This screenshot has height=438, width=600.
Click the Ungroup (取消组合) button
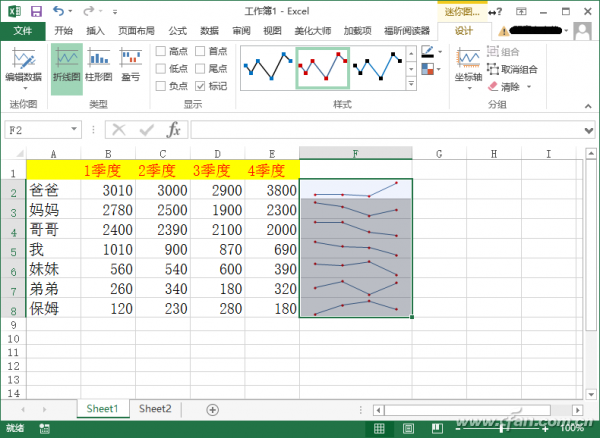(x=512, y=69)
